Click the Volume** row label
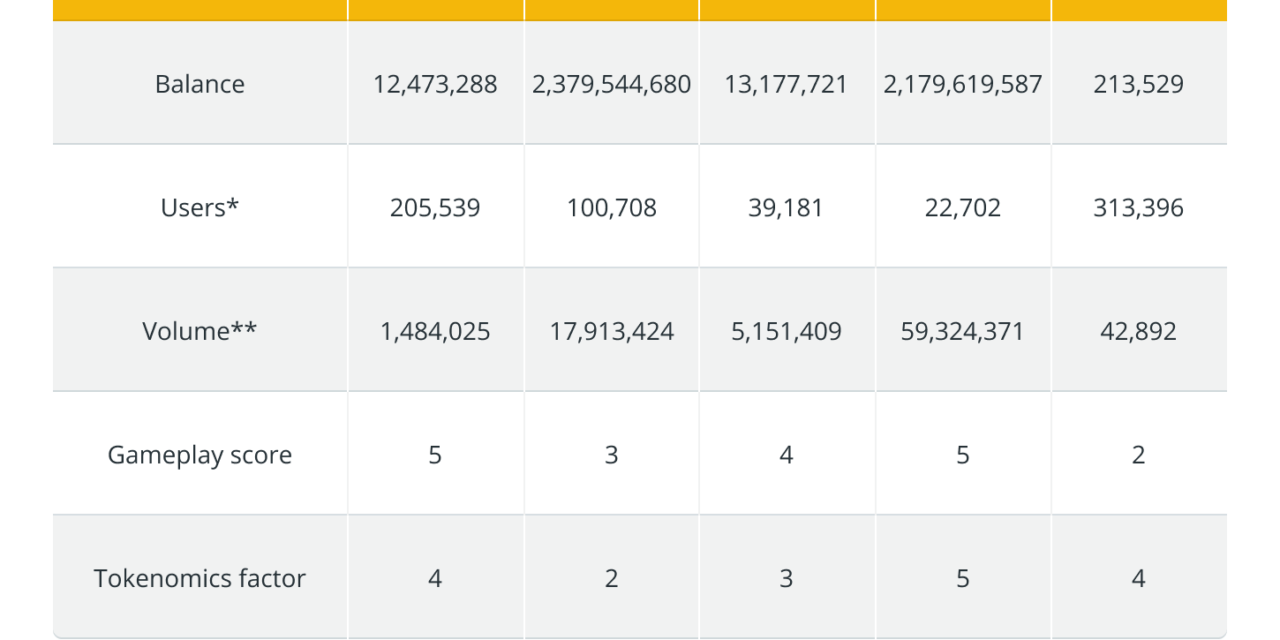This screenshot has height=640, width=1280. 200,331
